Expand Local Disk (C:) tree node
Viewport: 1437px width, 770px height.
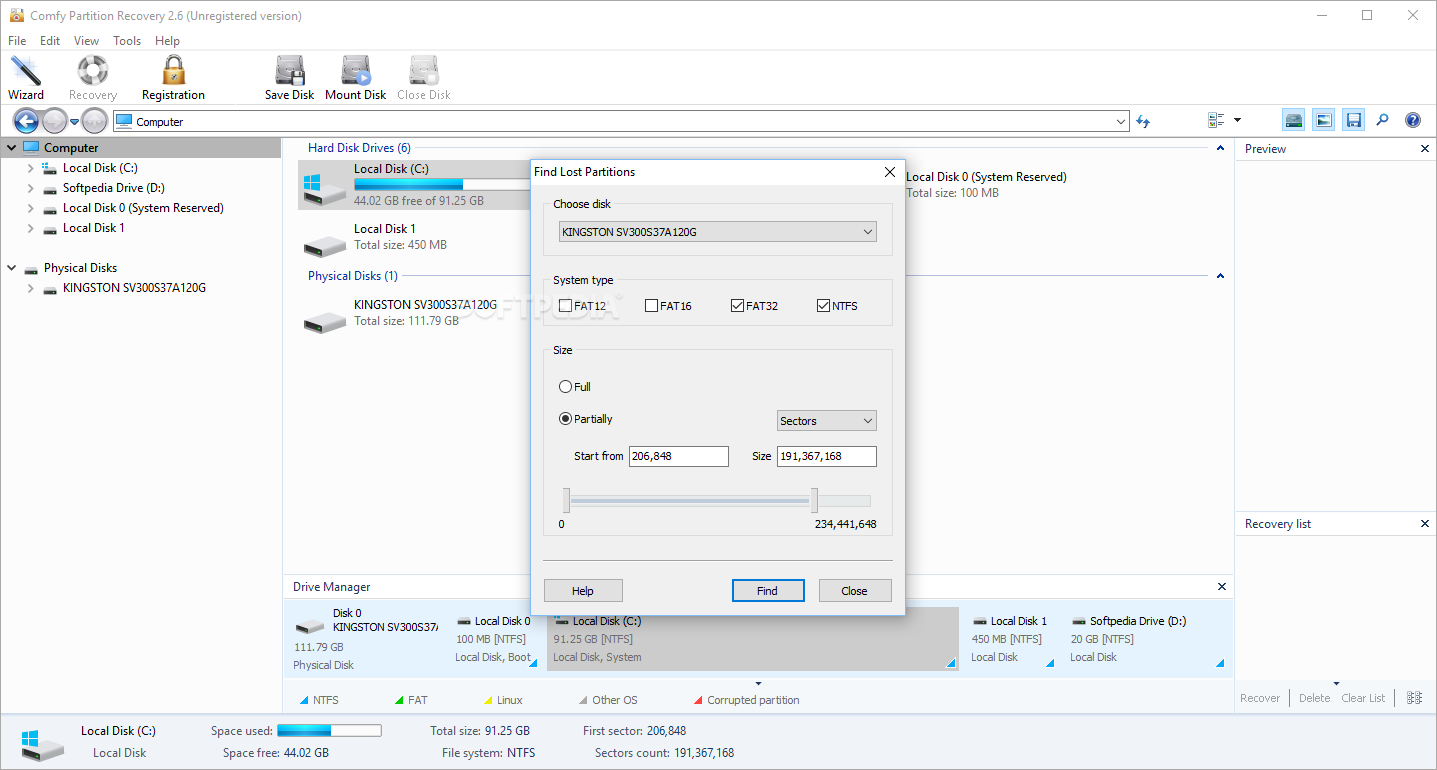point(31,168)
